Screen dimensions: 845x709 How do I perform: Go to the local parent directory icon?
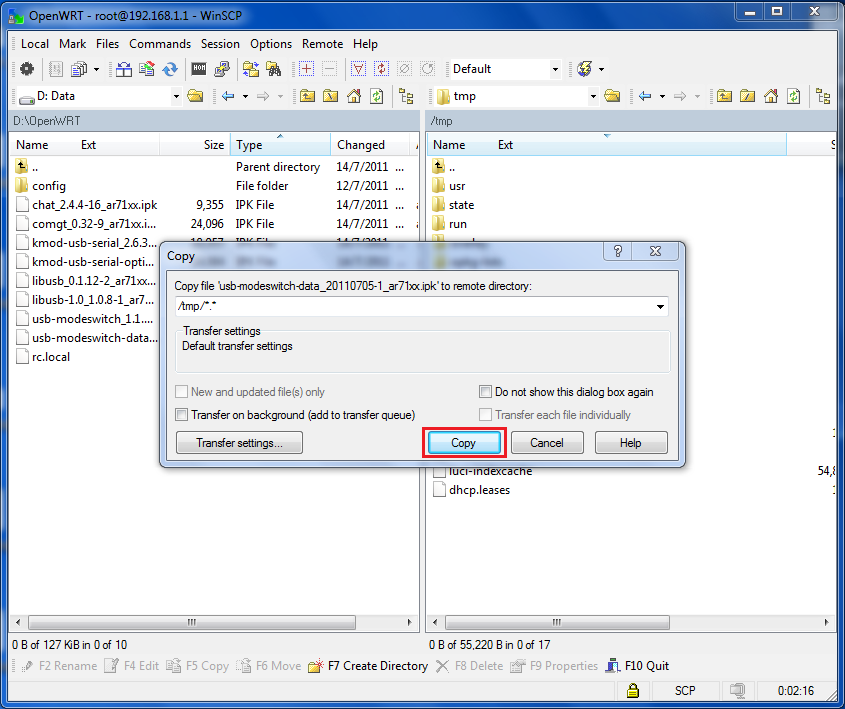[x=307, y=96]
